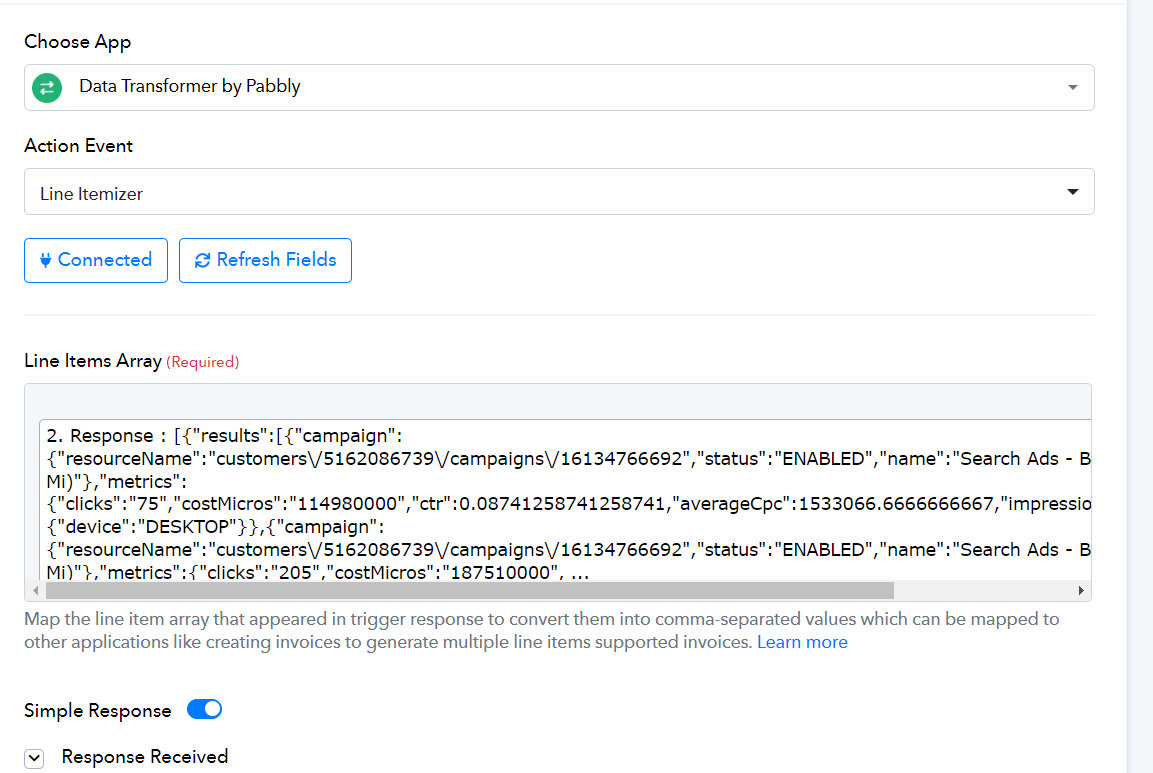Click the Connected button
1153x773 pixels.
[96, 260]
